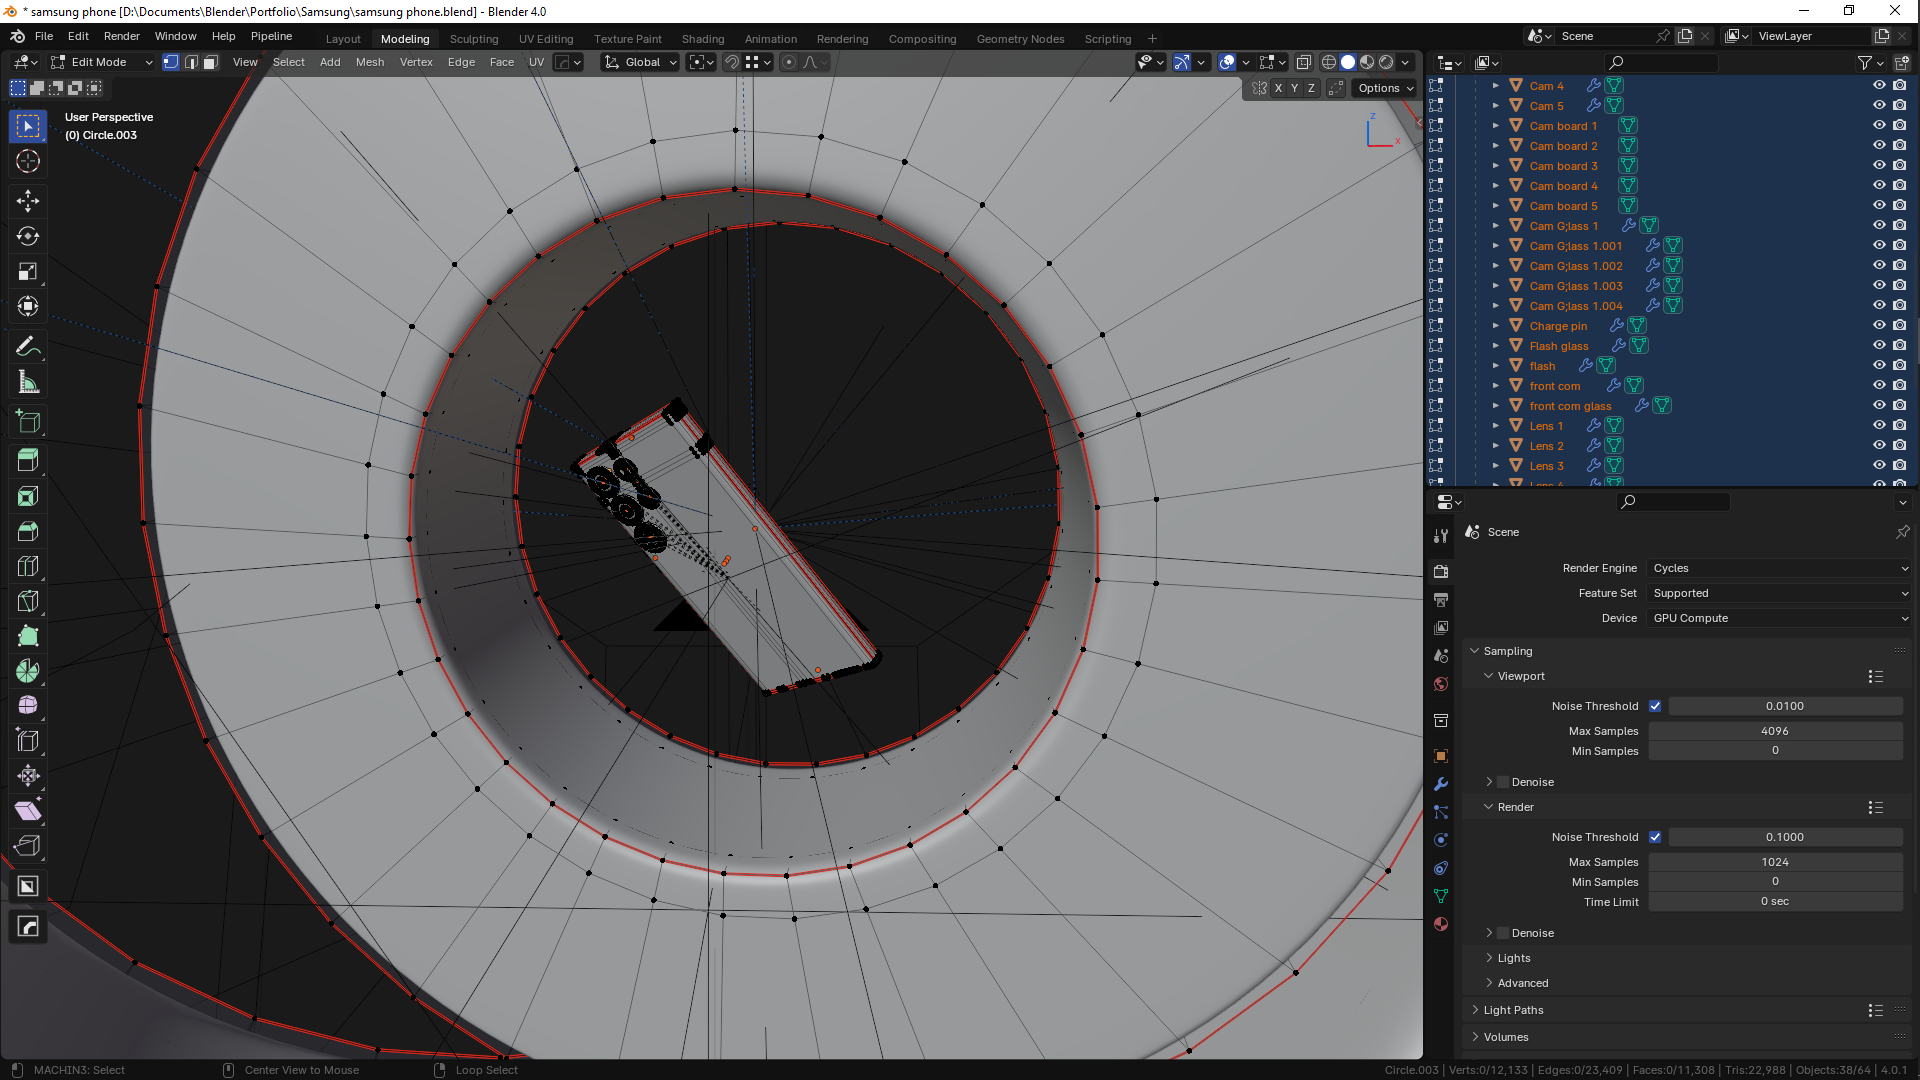Open the Render Engine dropdown

point(1779,568)
